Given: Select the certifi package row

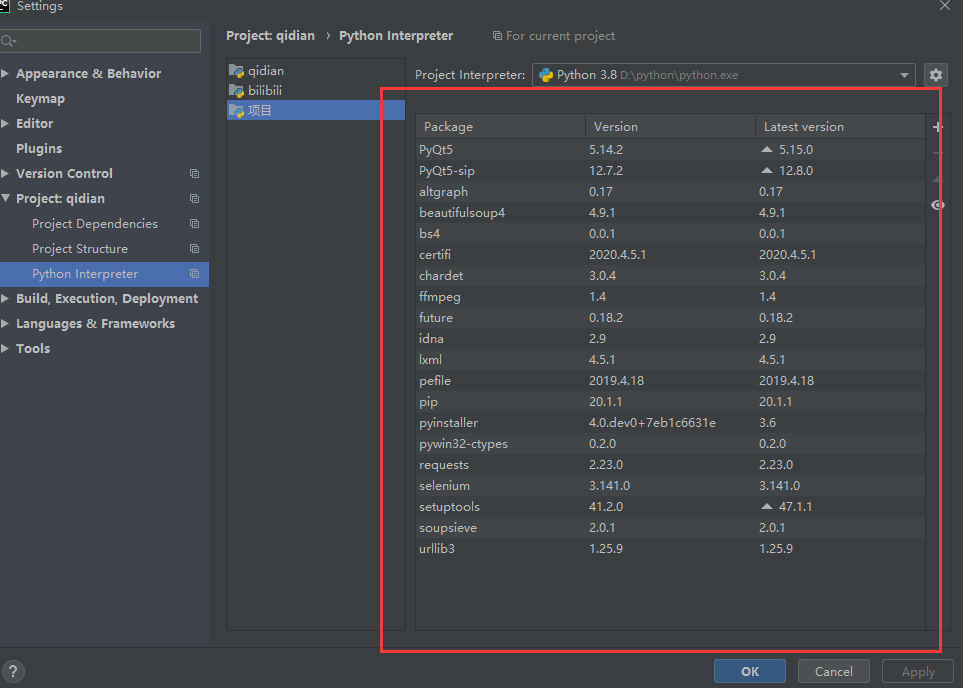Looking at the screenshot, I should (x=671, y=254).
